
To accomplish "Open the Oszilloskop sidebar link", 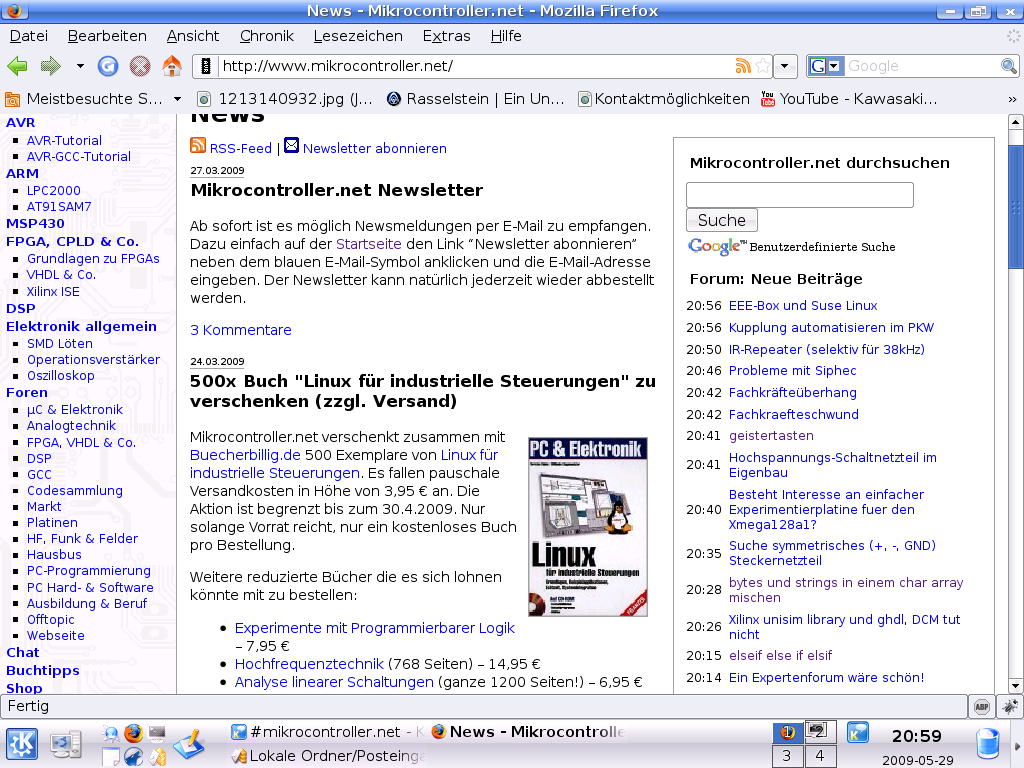I will (x=61, y=376).
